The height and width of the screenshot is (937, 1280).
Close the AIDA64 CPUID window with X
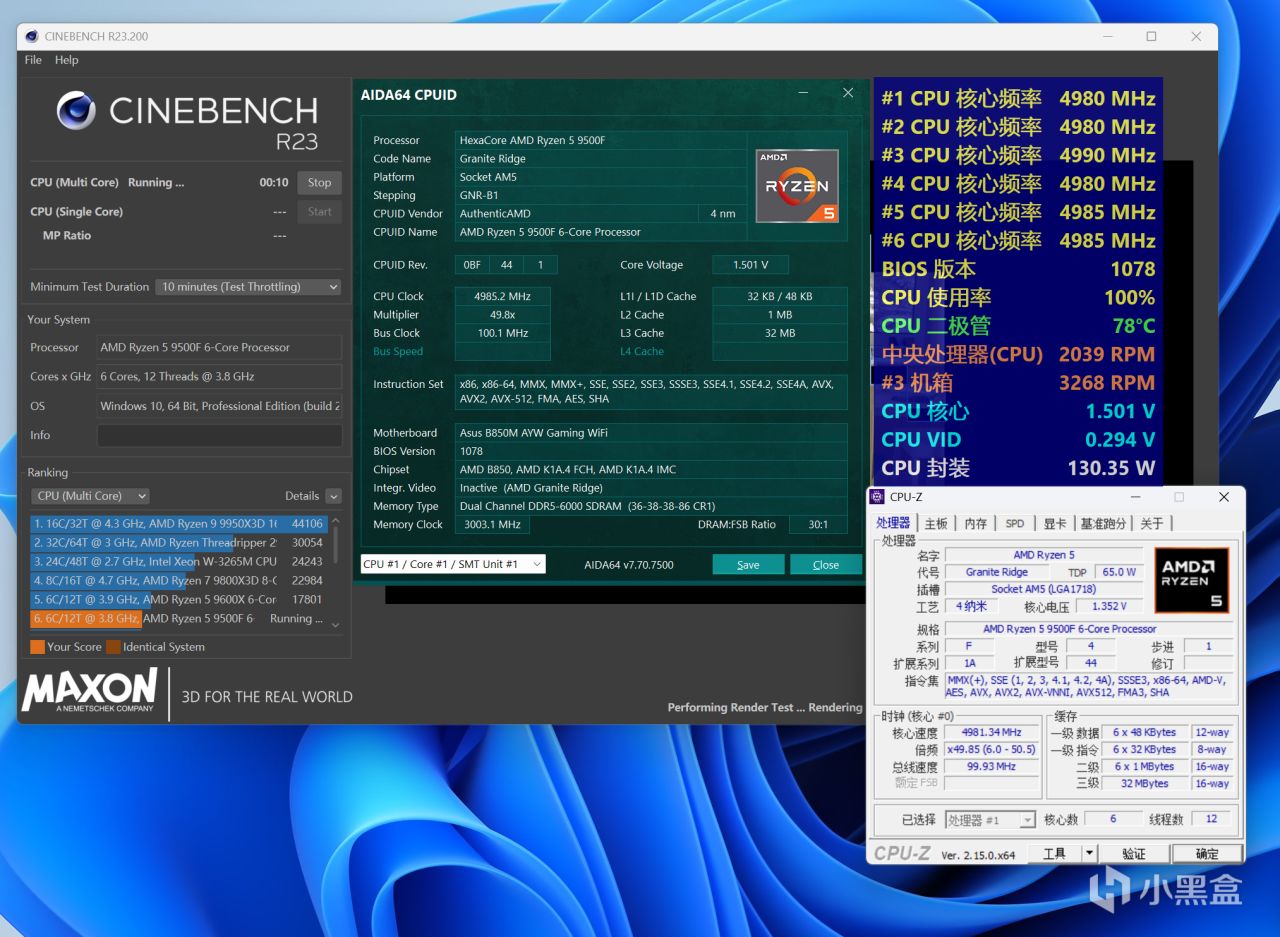(848, 93)
